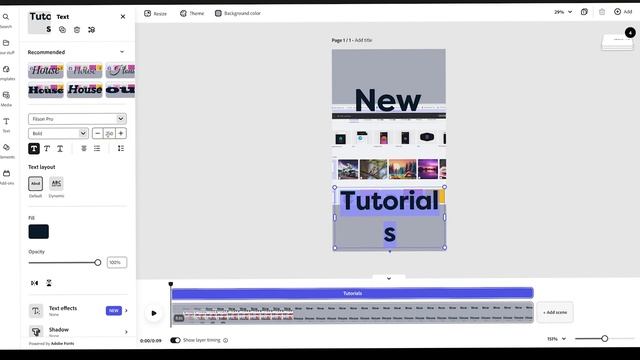
Task: Choose the first script House font style
Action: coord(46,70)
